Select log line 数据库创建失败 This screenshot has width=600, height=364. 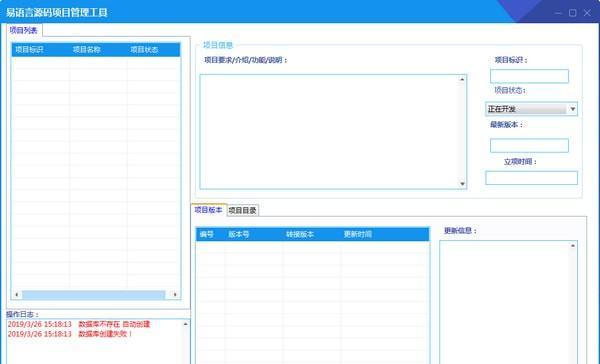[70, 334]
